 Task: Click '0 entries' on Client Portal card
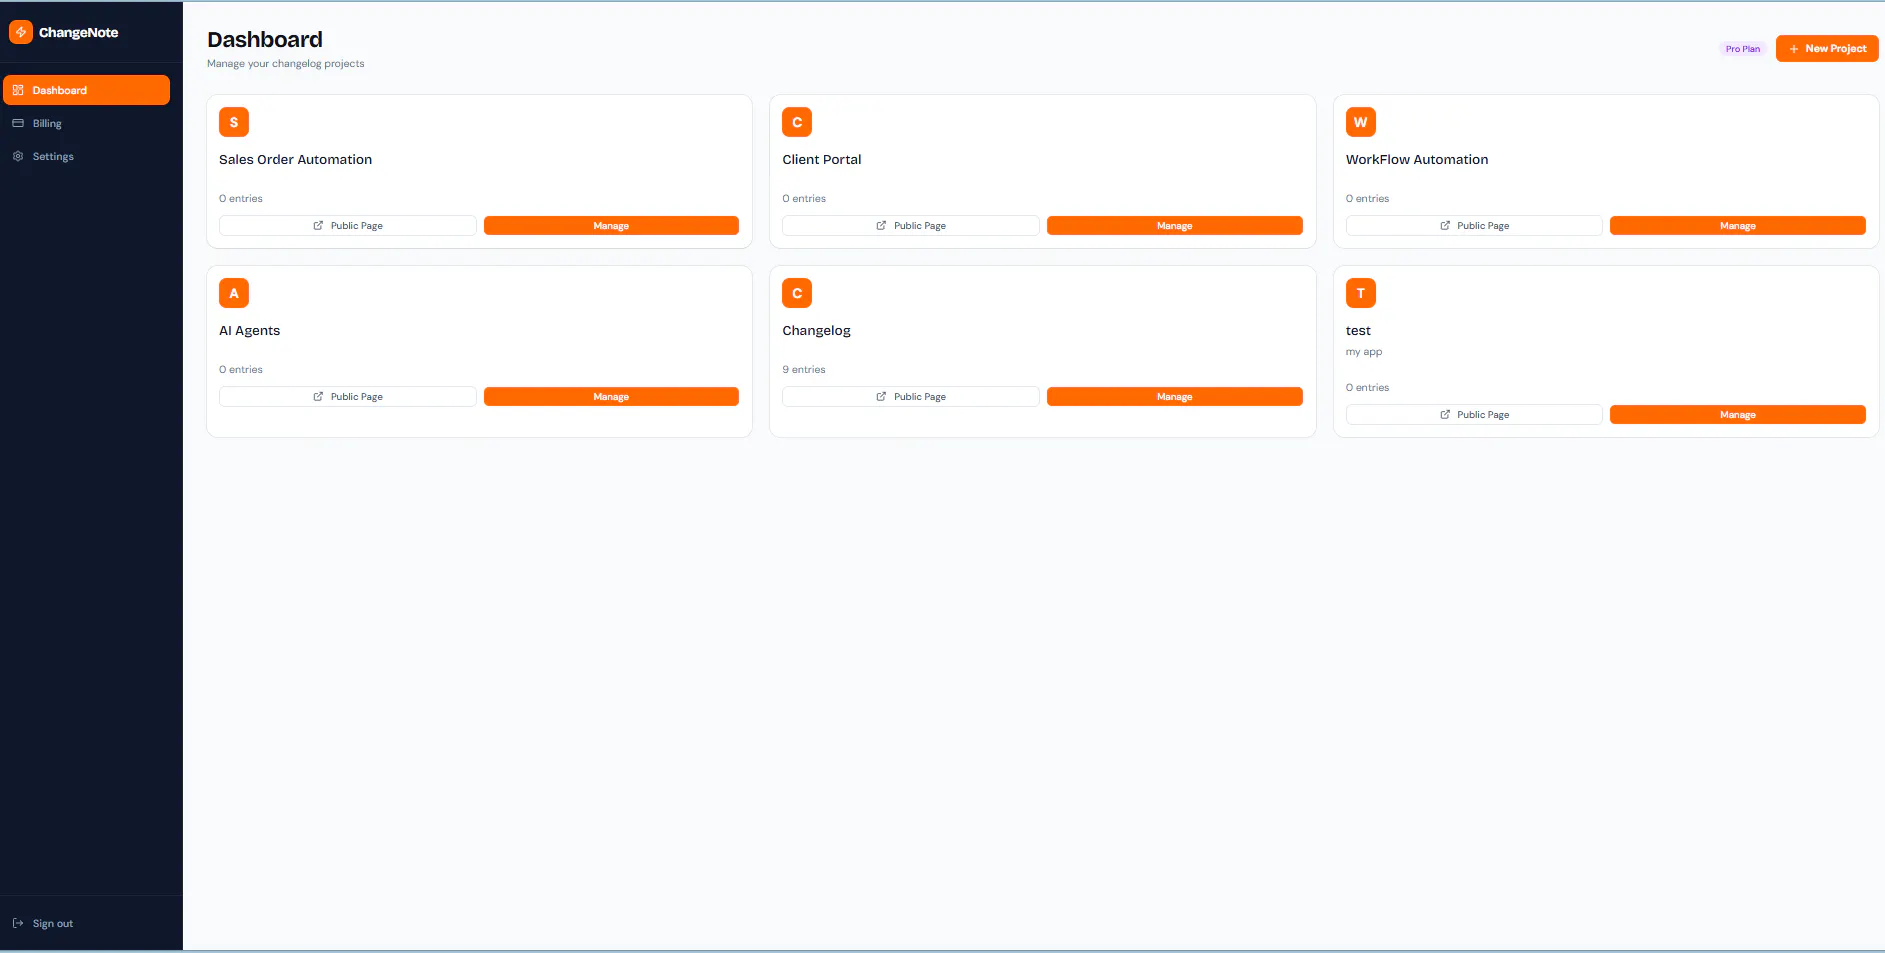pyautogui.click(x=804, y=199)
